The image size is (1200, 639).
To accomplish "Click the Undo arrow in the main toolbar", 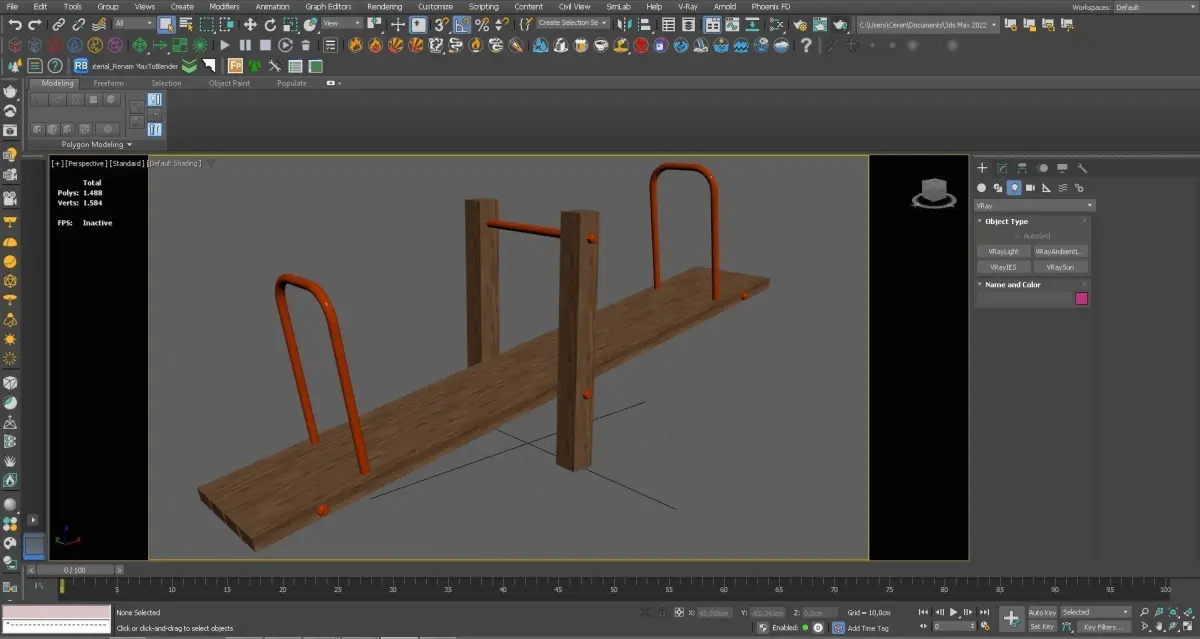I will 14,24.
